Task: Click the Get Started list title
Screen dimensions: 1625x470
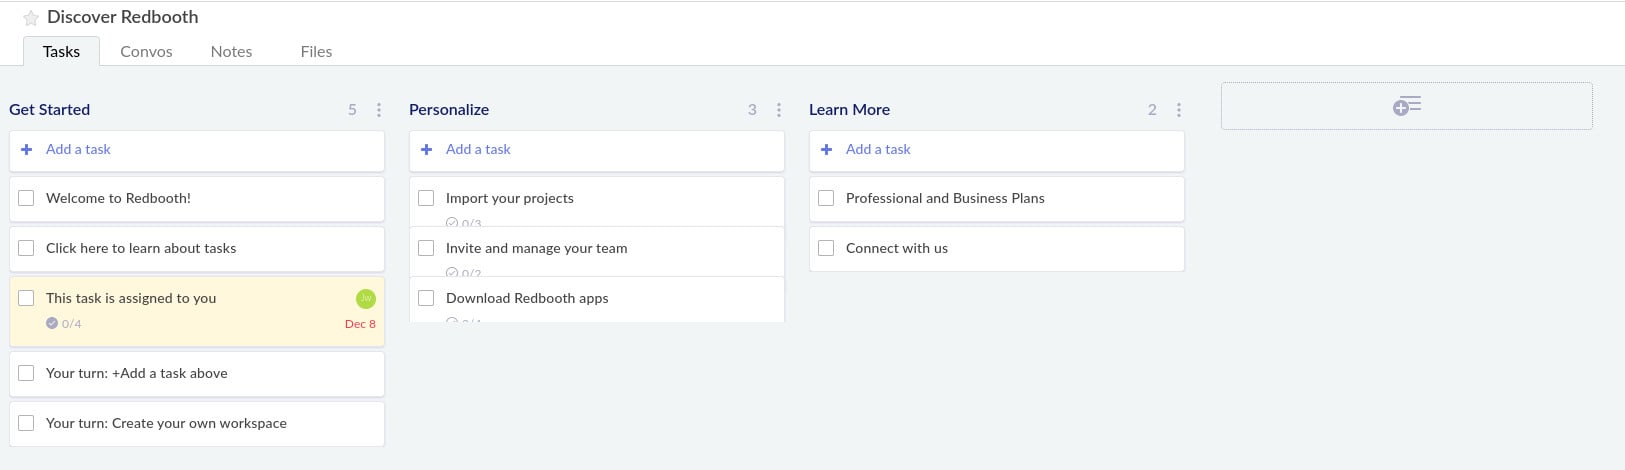Action: pos(50,110)
